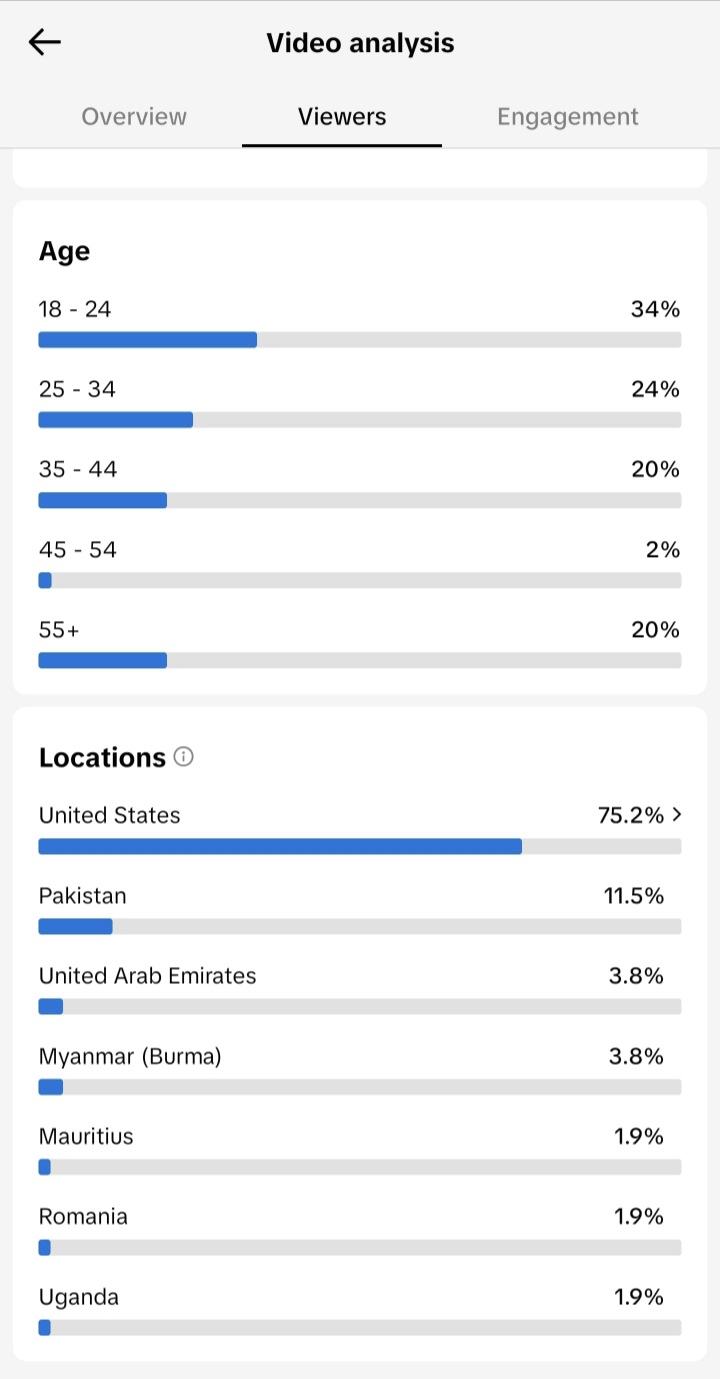Select the Viewers tab
Image resolution: width=720 pixels, height=1379 pixels.
(x=342, y=117)
